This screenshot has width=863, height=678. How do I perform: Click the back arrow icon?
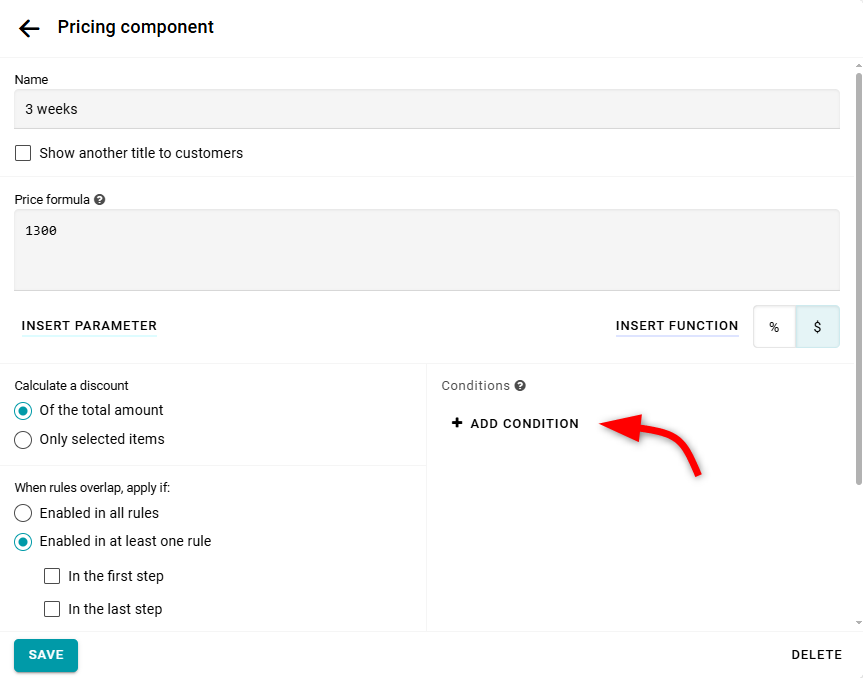point(29,28)
